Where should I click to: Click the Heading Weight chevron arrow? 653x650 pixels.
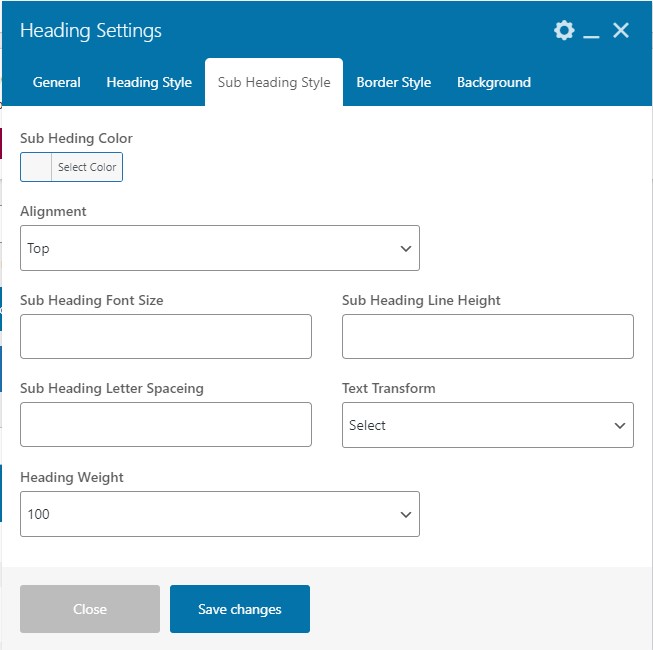tap(405, 514)
